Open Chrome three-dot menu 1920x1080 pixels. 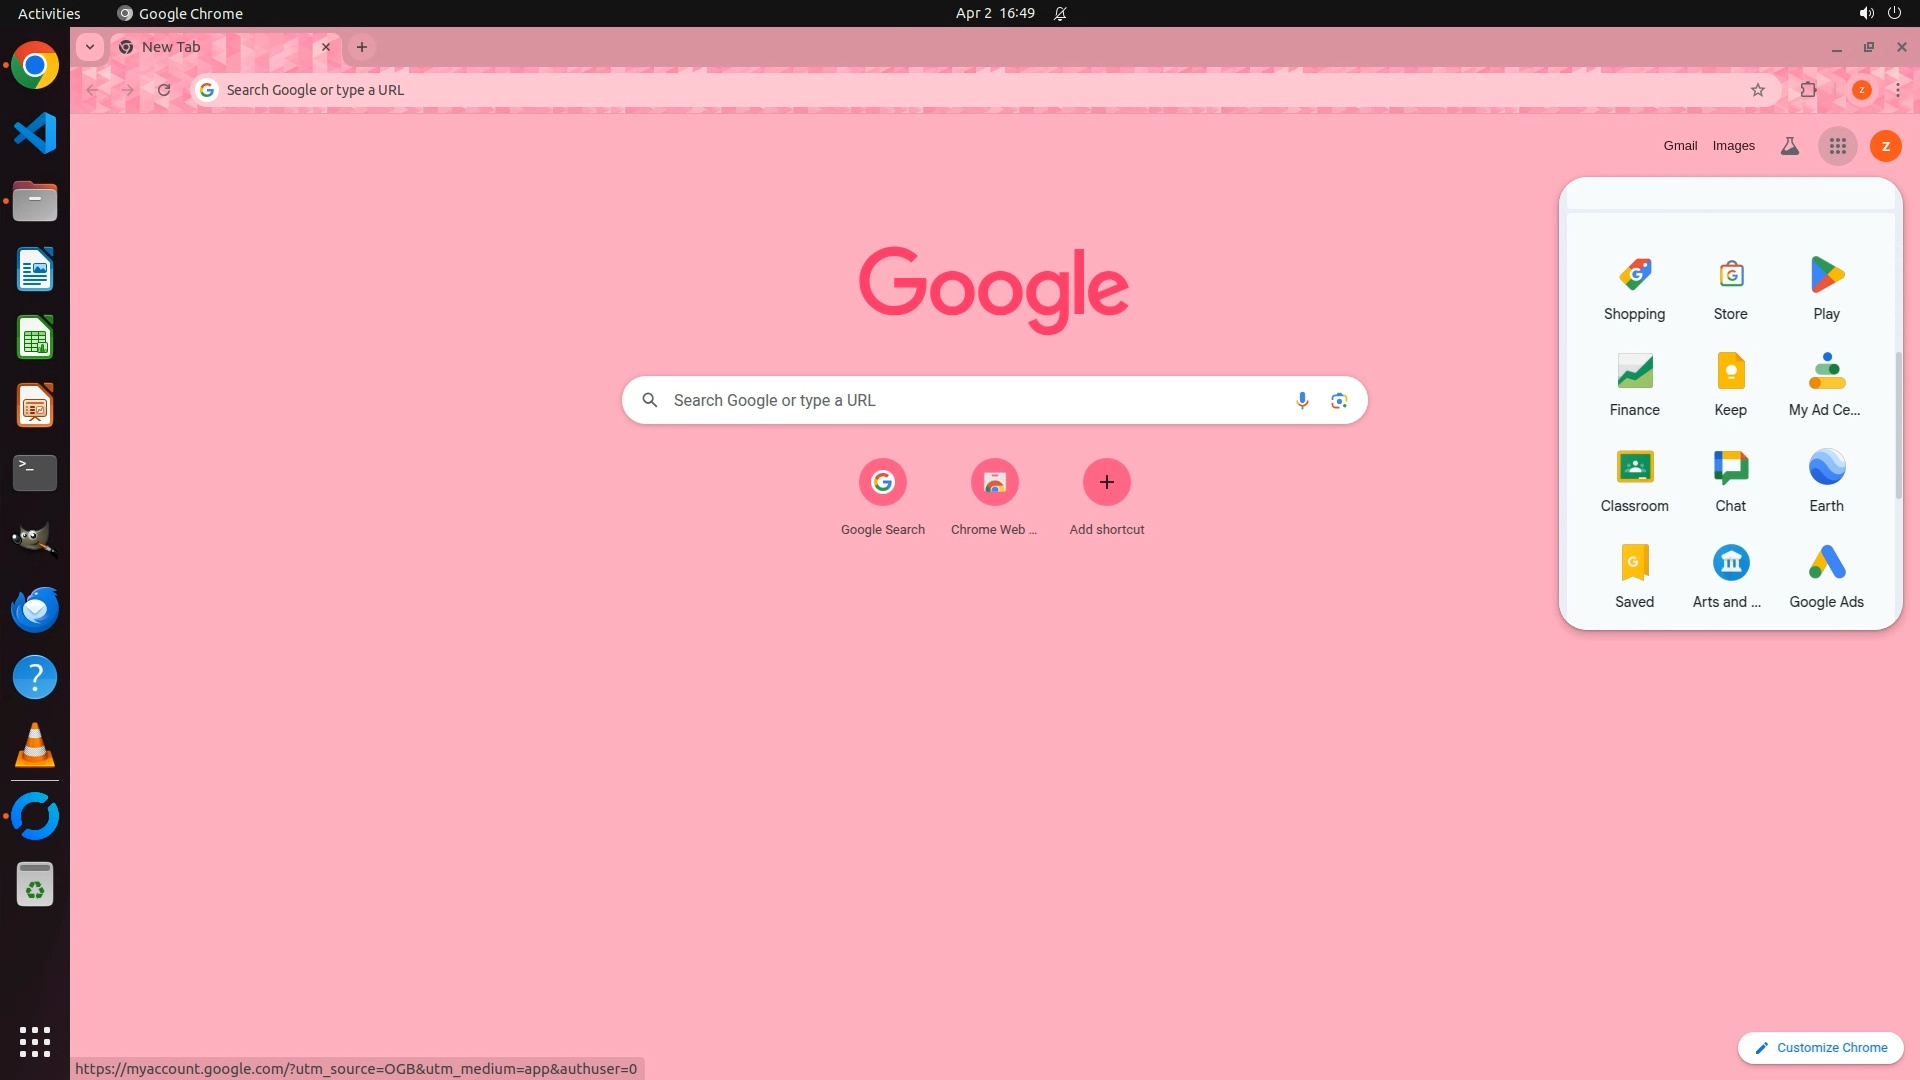tap(1897, 90)
